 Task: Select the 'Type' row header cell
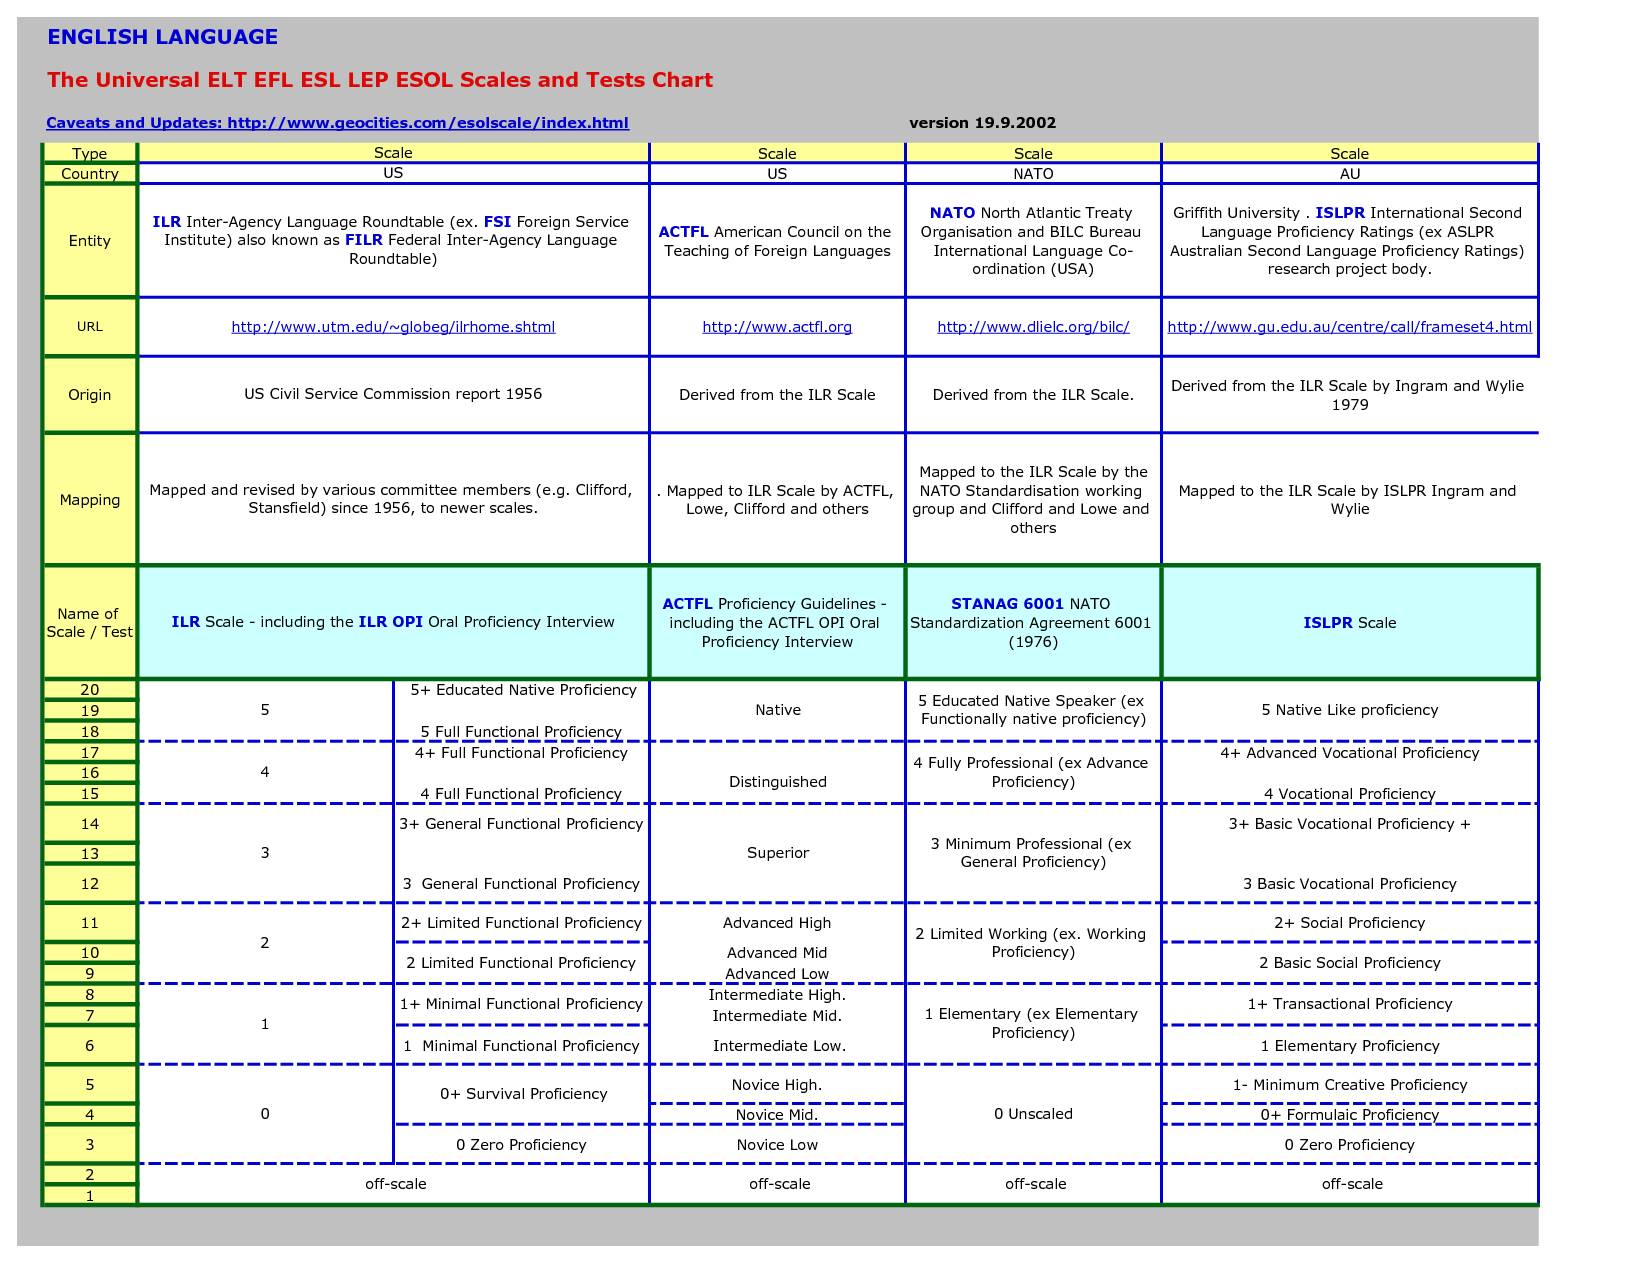point(90,153)
